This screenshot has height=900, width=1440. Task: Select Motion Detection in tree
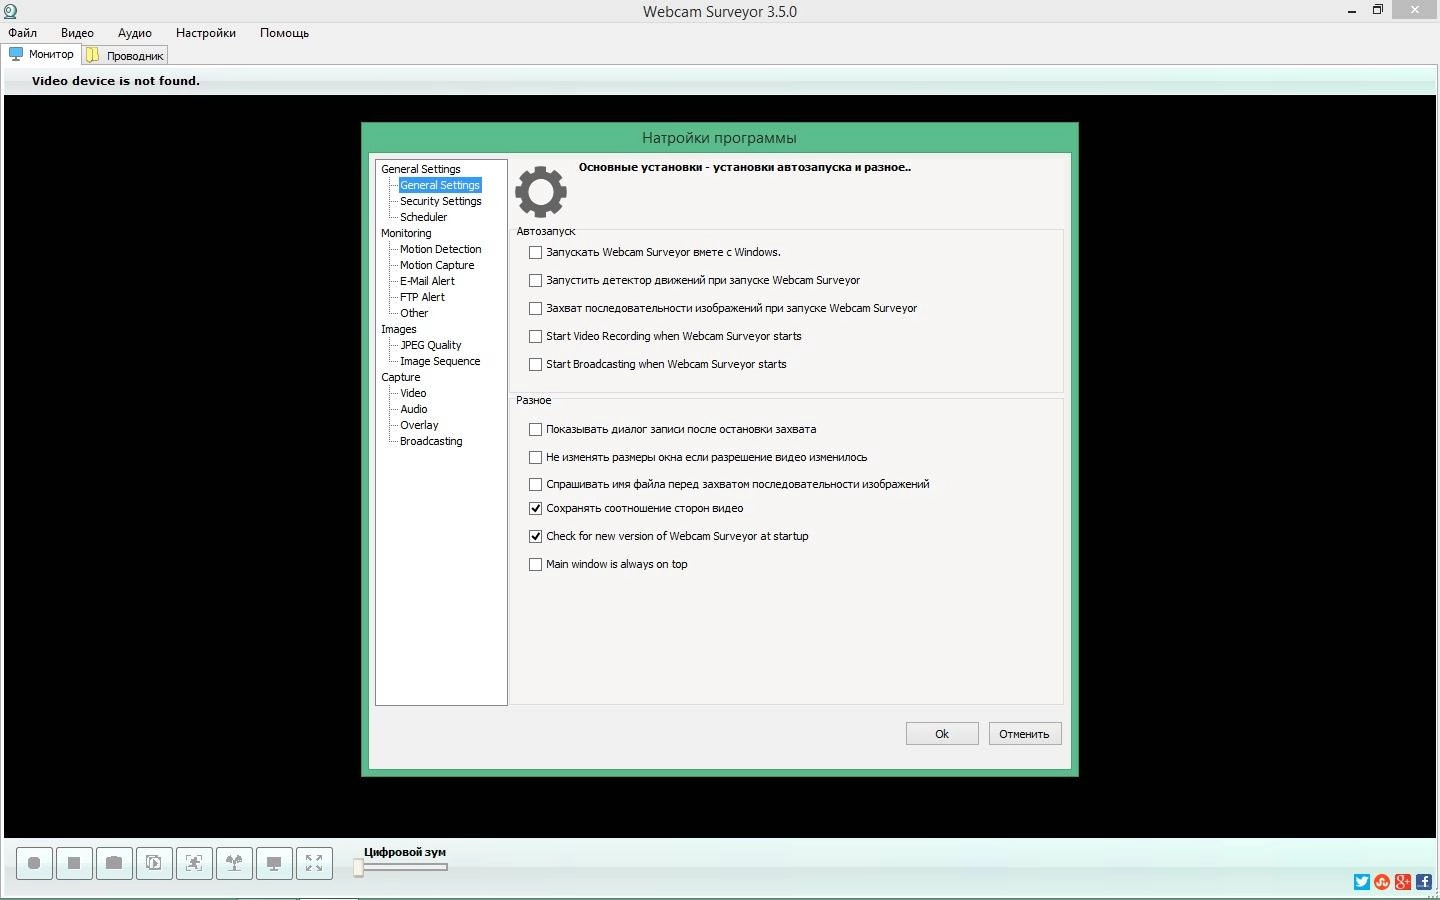coord(441,249)
